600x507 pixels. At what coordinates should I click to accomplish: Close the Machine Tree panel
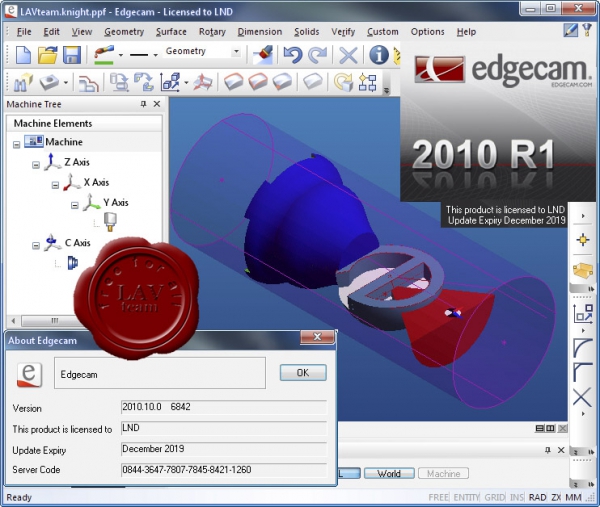point(157,104)
